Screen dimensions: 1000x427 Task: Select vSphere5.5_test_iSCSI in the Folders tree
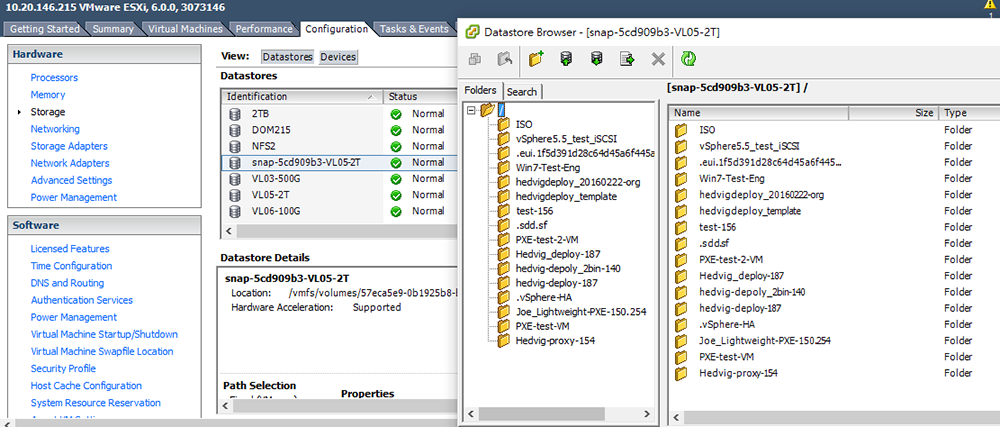566,138
